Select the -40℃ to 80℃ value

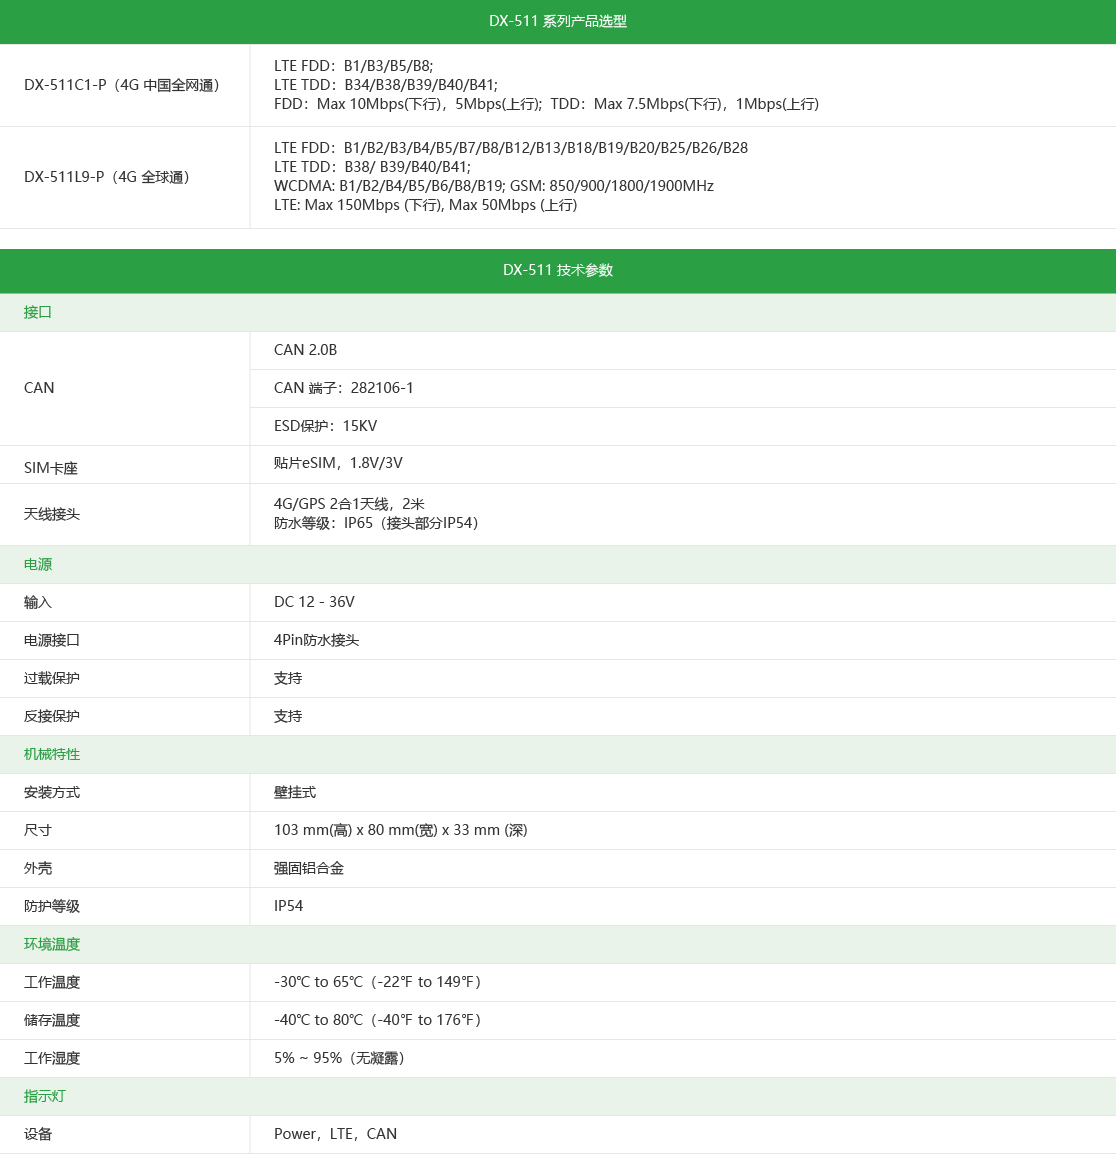tap(378, 1020)
